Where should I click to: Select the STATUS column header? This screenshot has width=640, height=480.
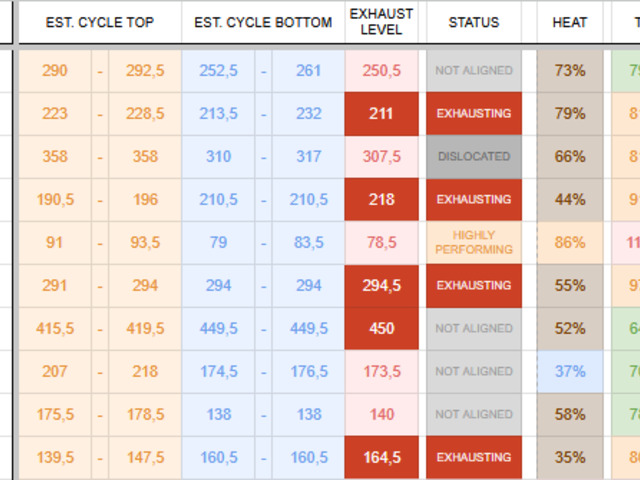pyautogui.click(x=474, y=22)
